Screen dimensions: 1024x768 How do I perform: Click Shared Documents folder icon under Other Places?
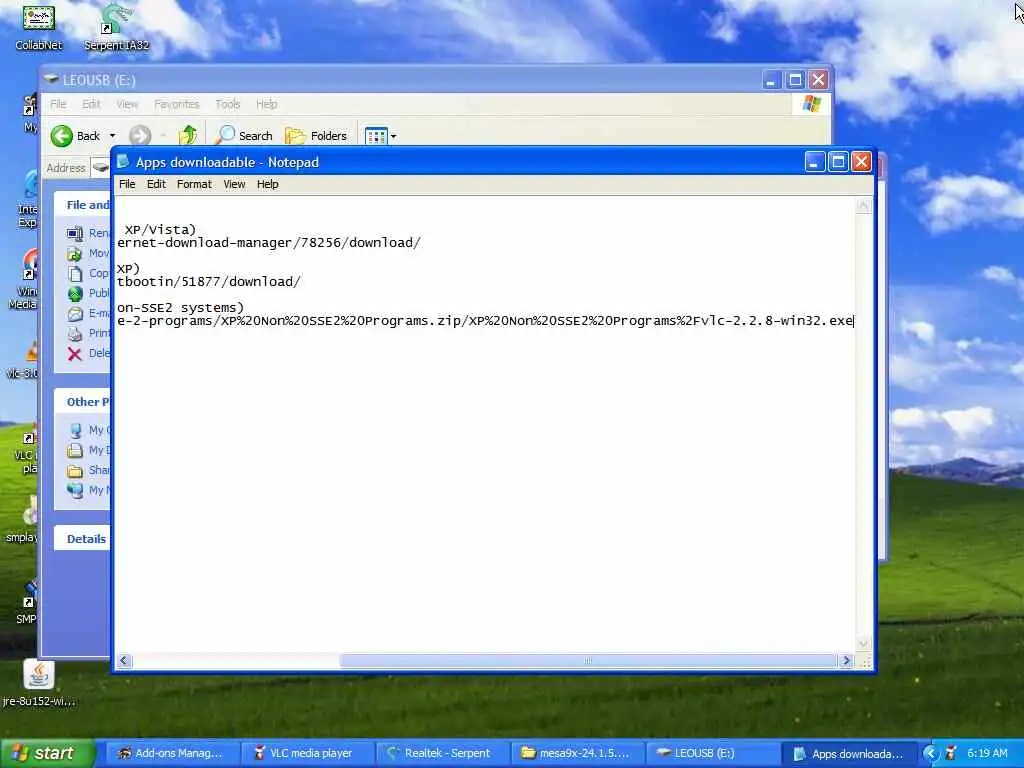tap(75, 470)
